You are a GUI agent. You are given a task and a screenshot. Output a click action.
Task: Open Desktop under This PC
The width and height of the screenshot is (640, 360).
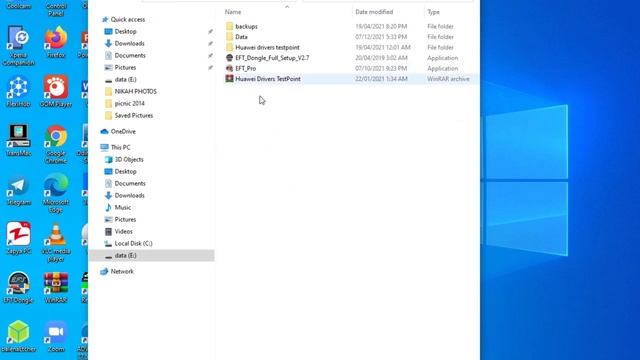click(x=125, y=171)
